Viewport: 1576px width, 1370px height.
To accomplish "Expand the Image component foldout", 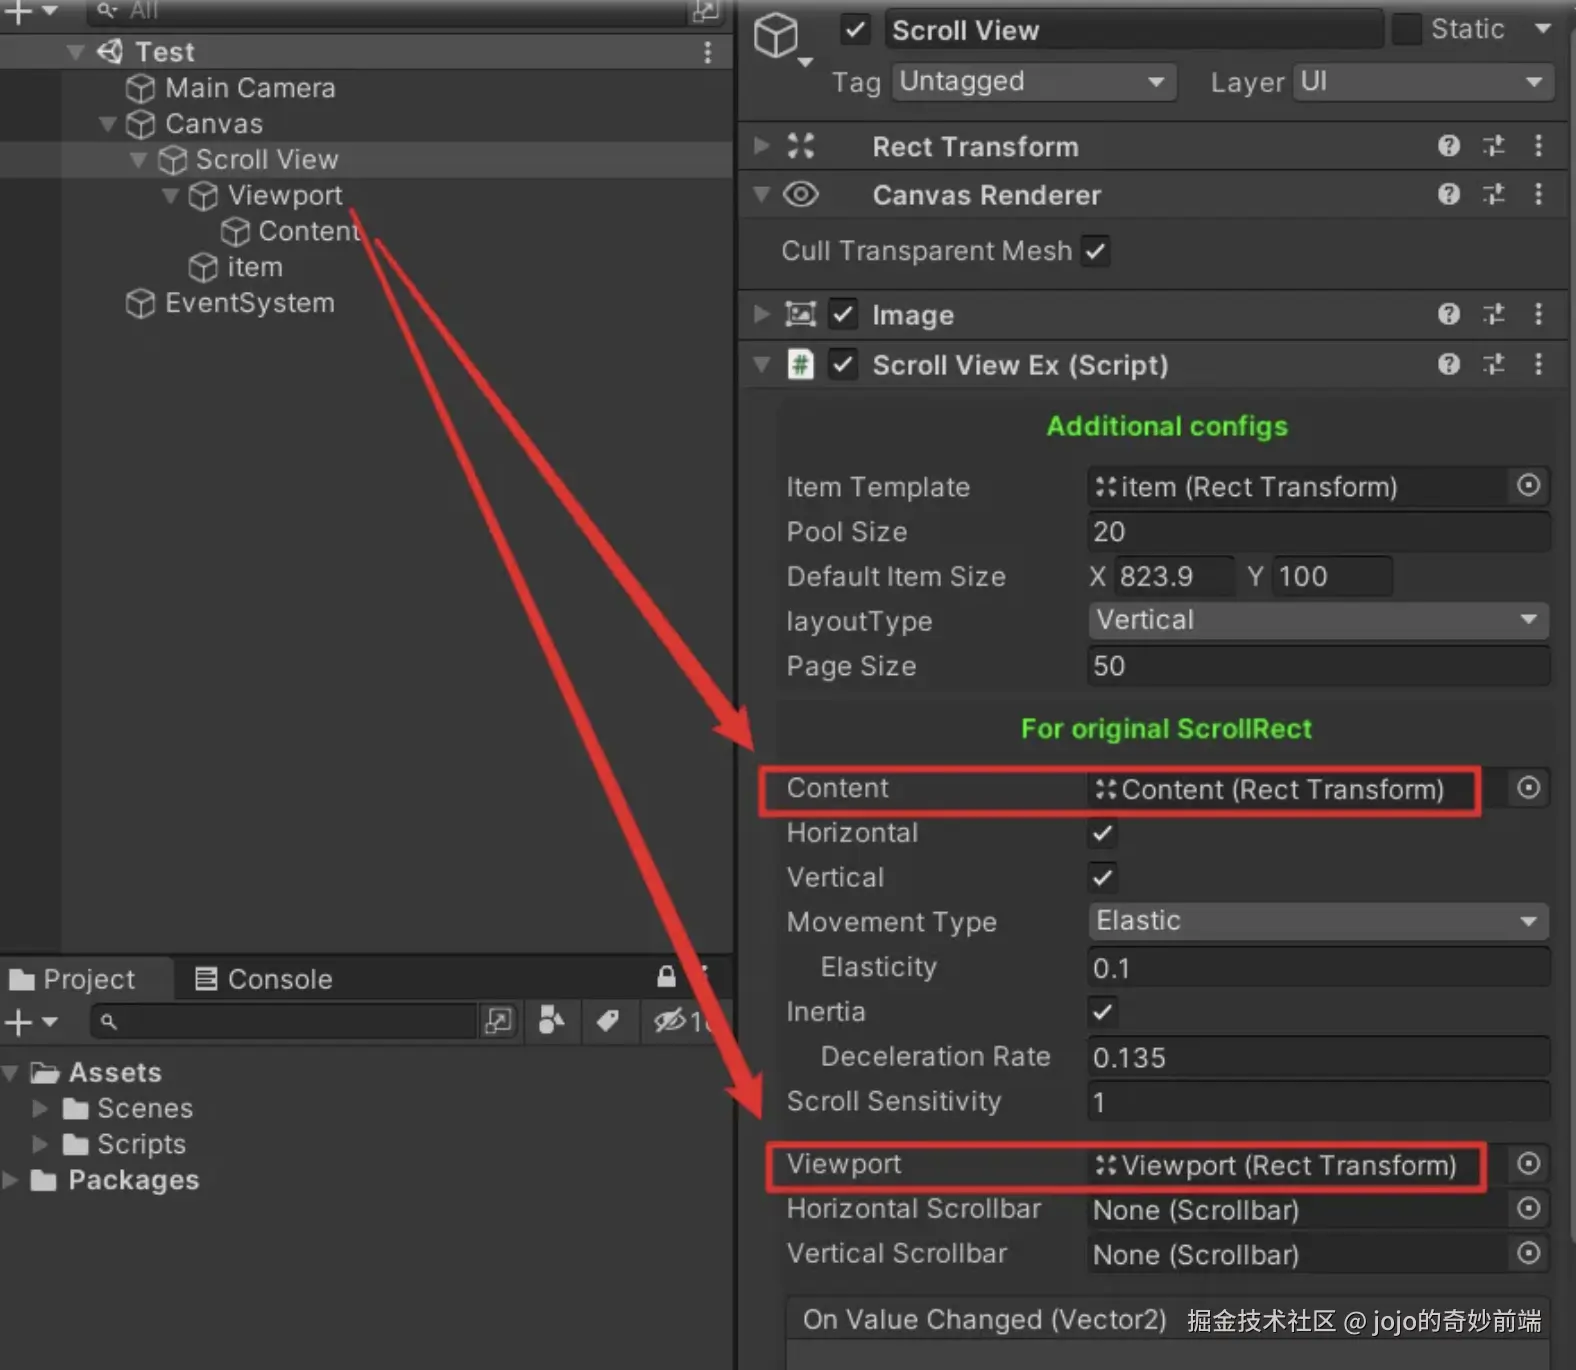I will (x=762, y=314).
